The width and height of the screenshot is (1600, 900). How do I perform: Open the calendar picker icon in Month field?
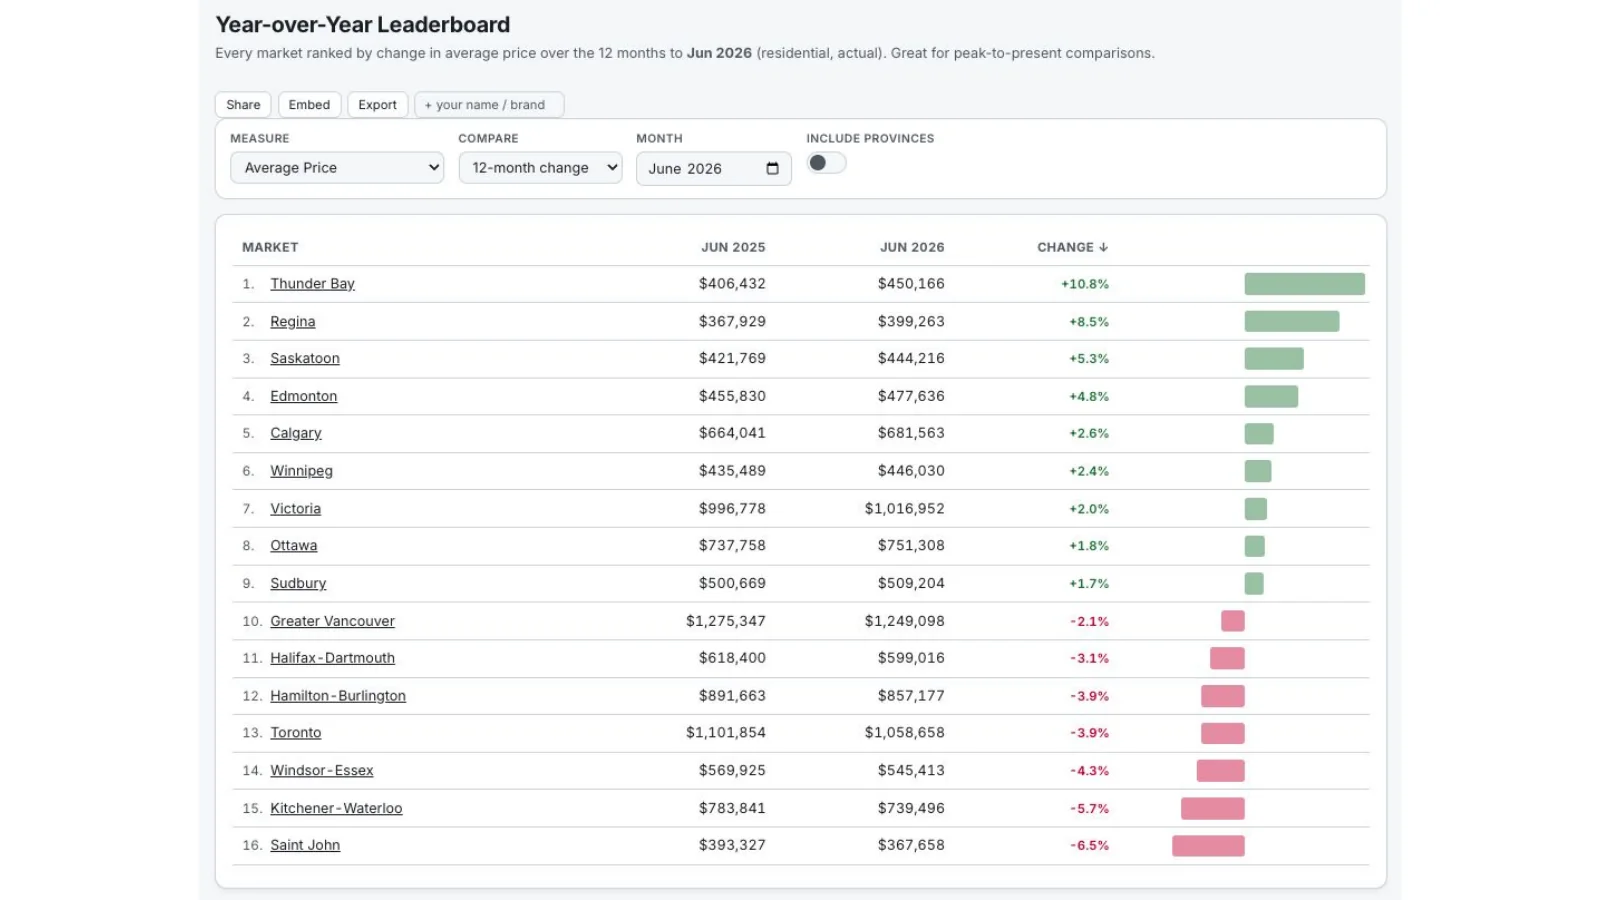tap(772, 169)
